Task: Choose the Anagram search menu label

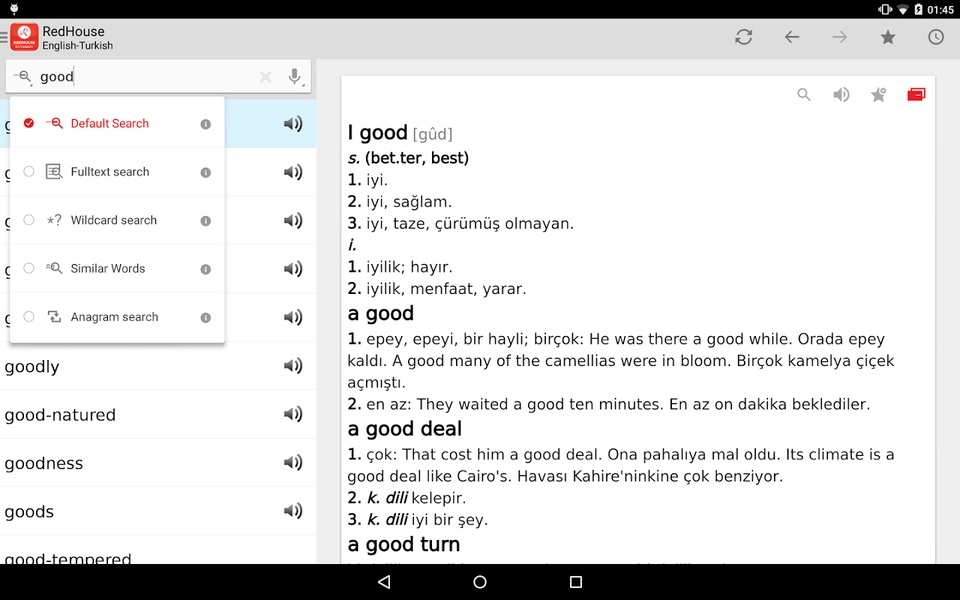Action: point(114,317)
